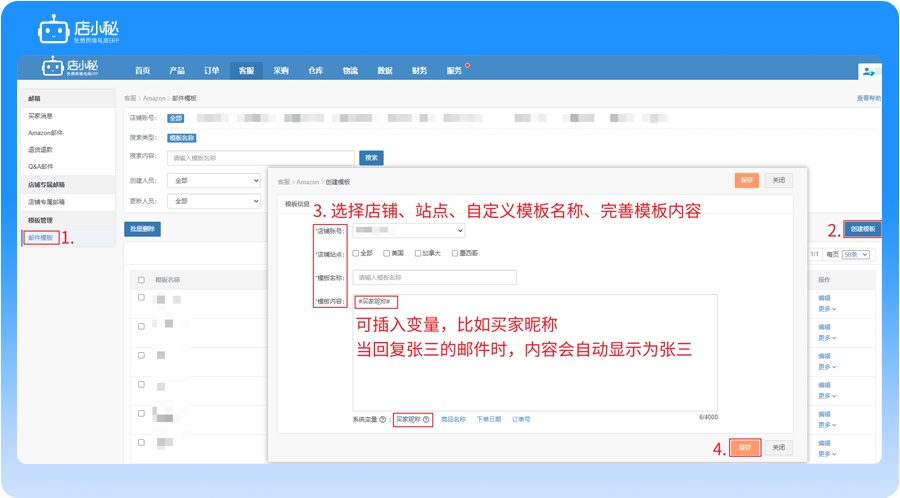Expand the 更多 menu in first table row
The height and width of the screenshot is (498, 900).
point(827,308)
